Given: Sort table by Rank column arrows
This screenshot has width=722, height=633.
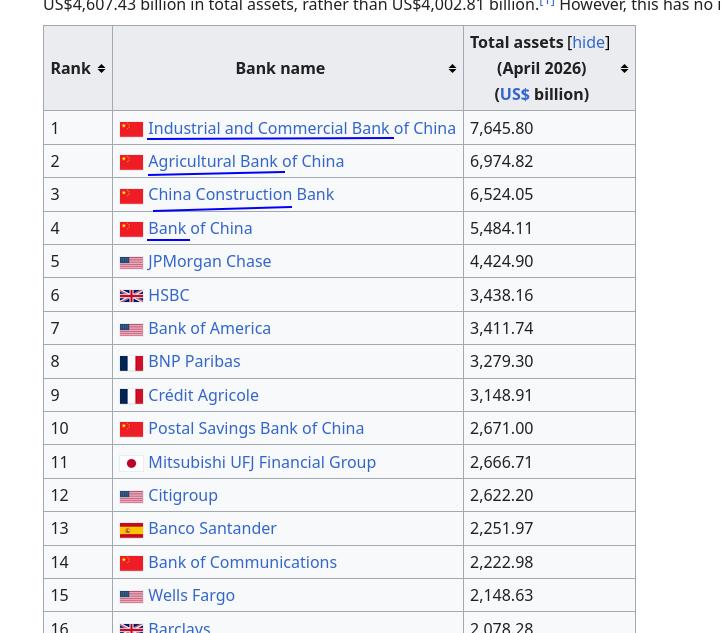Looking at the screenshot, I should [101, 69].
